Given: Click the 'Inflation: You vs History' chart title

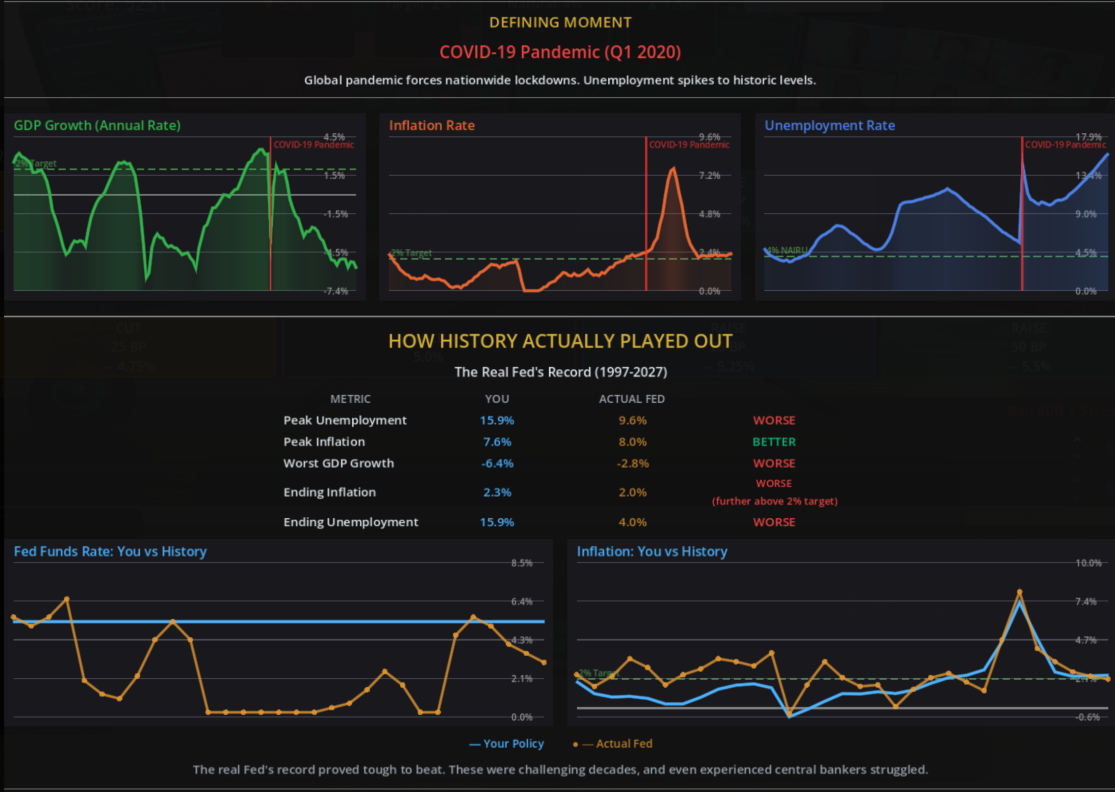Looking at the screenshot, I should [652, 552].
